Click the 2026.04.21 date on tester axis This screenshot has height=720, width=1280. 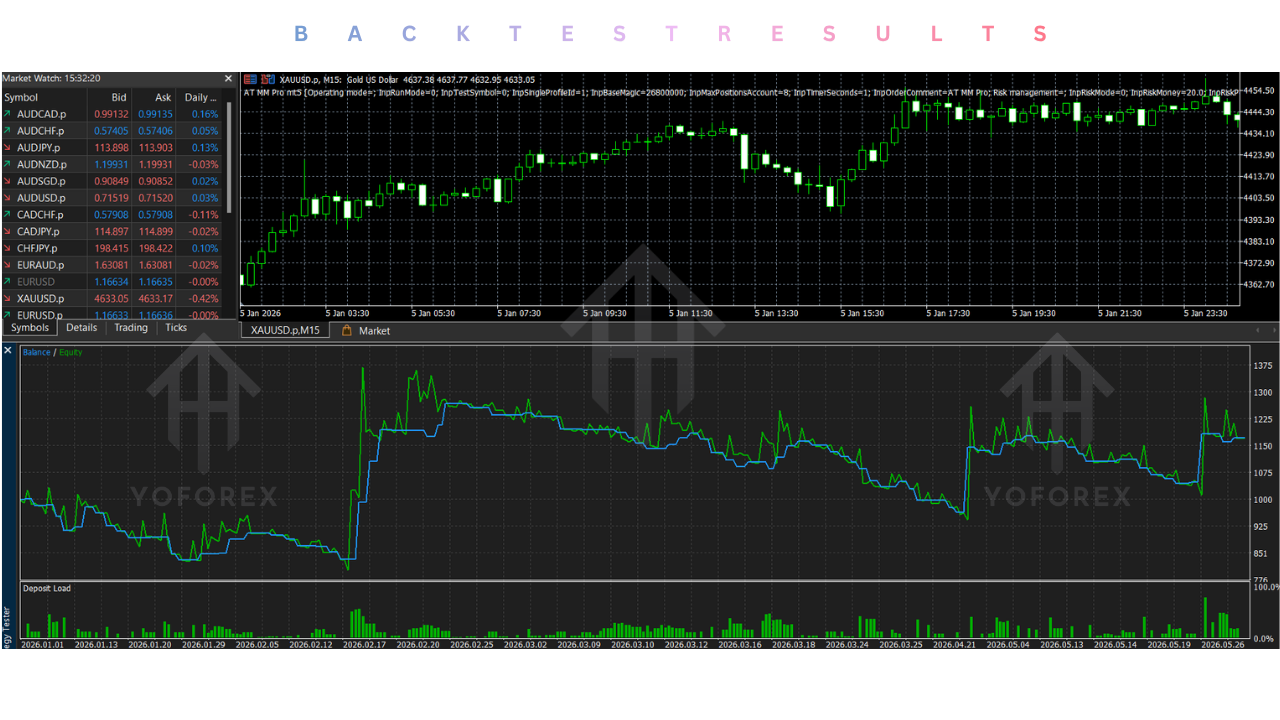956,644
